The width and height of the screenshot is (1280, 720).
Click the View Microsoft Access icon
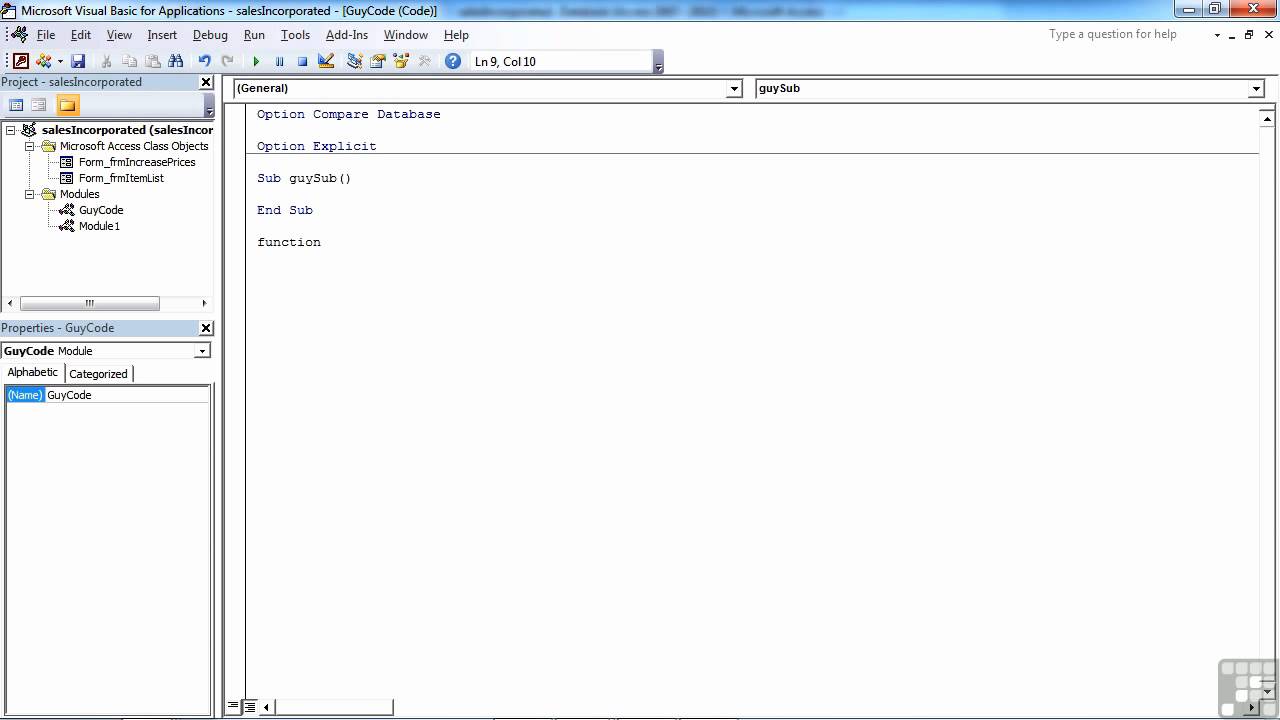21,61
